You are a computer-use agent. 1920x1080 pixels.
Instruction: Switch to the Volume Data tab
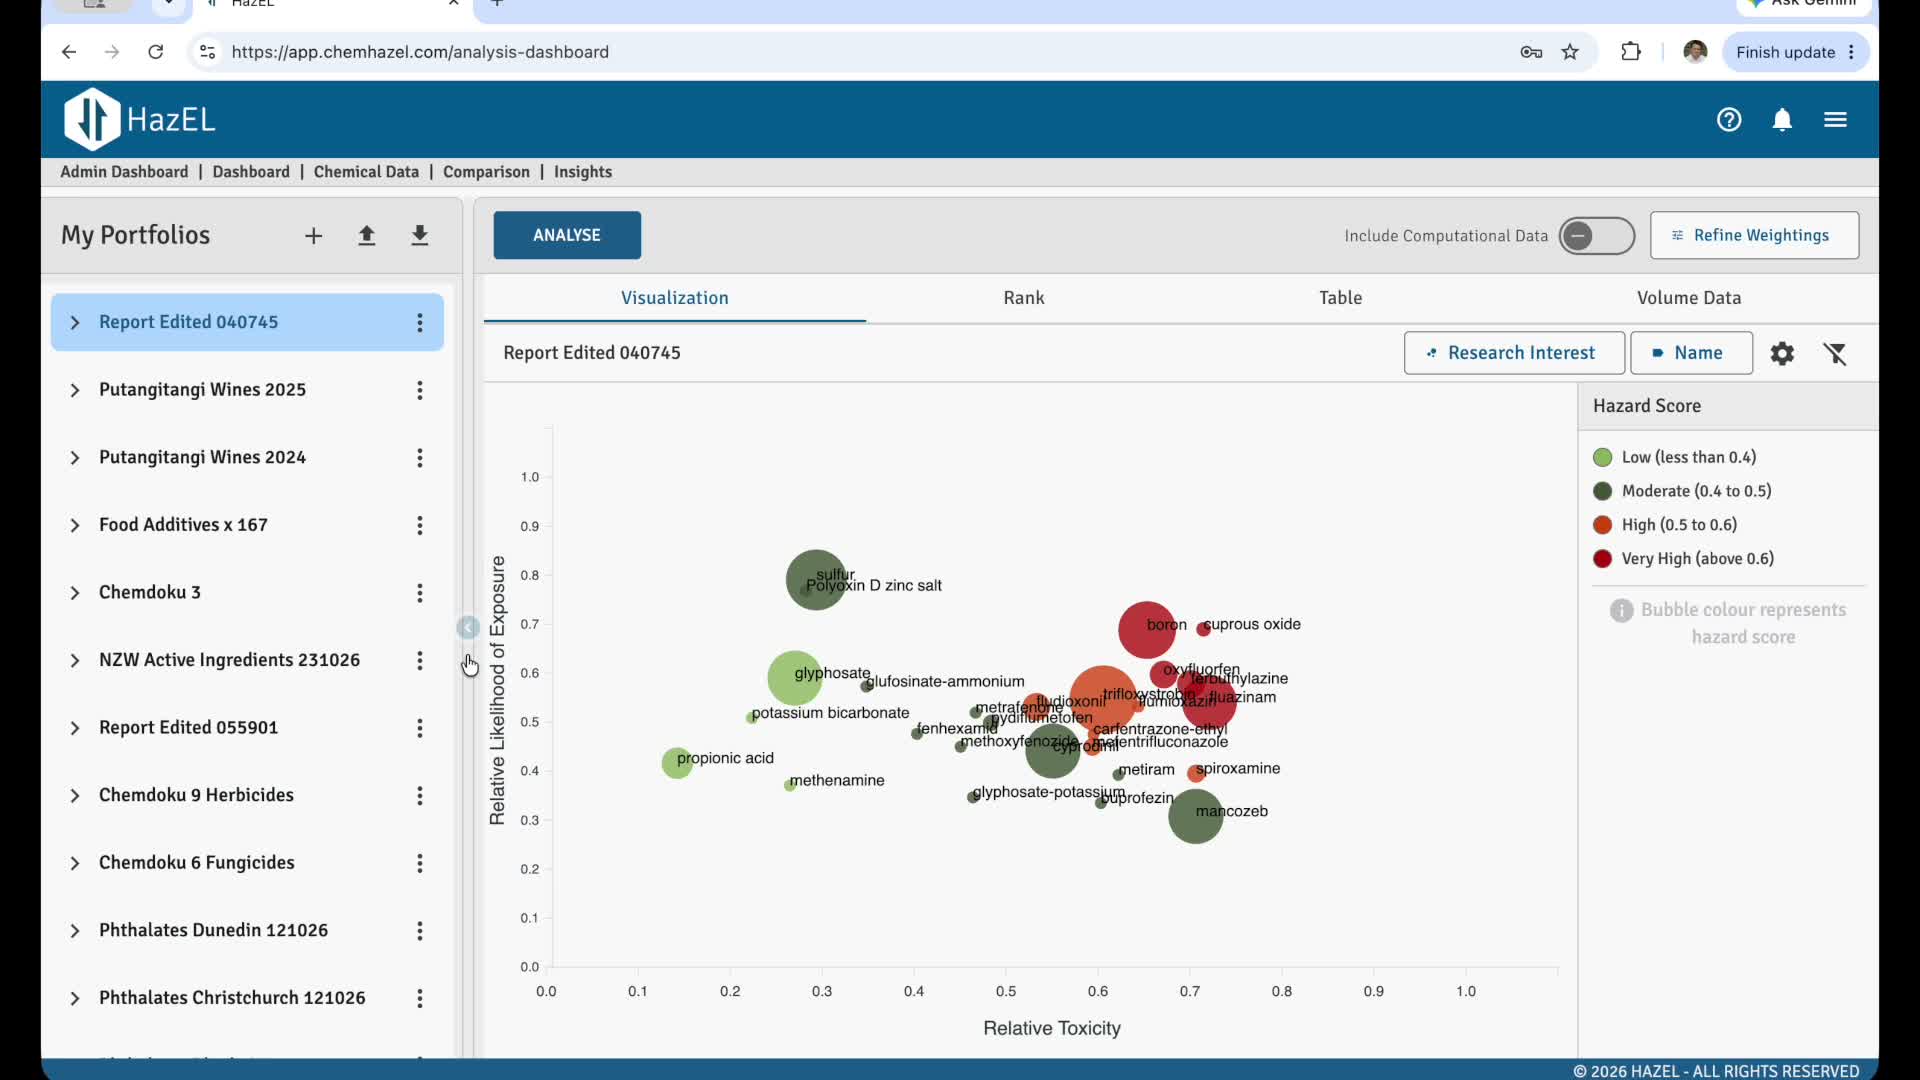[x=1689, y=298]
